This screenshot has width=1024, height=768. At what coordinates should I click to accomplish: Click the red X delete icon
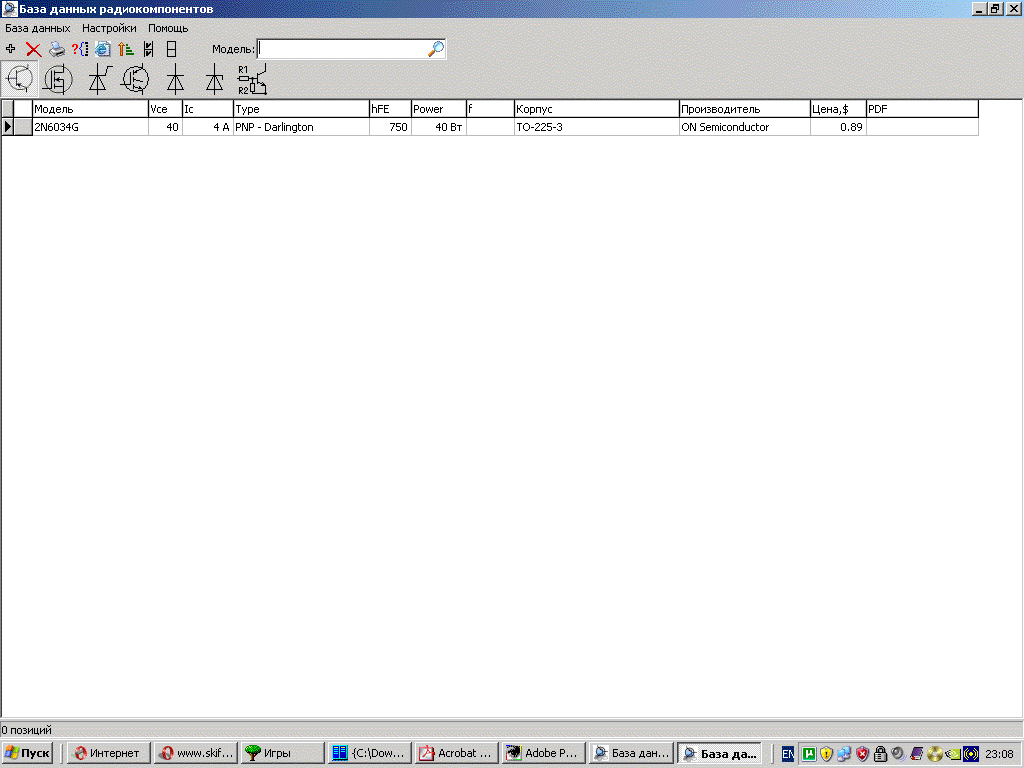coord(33,49)
